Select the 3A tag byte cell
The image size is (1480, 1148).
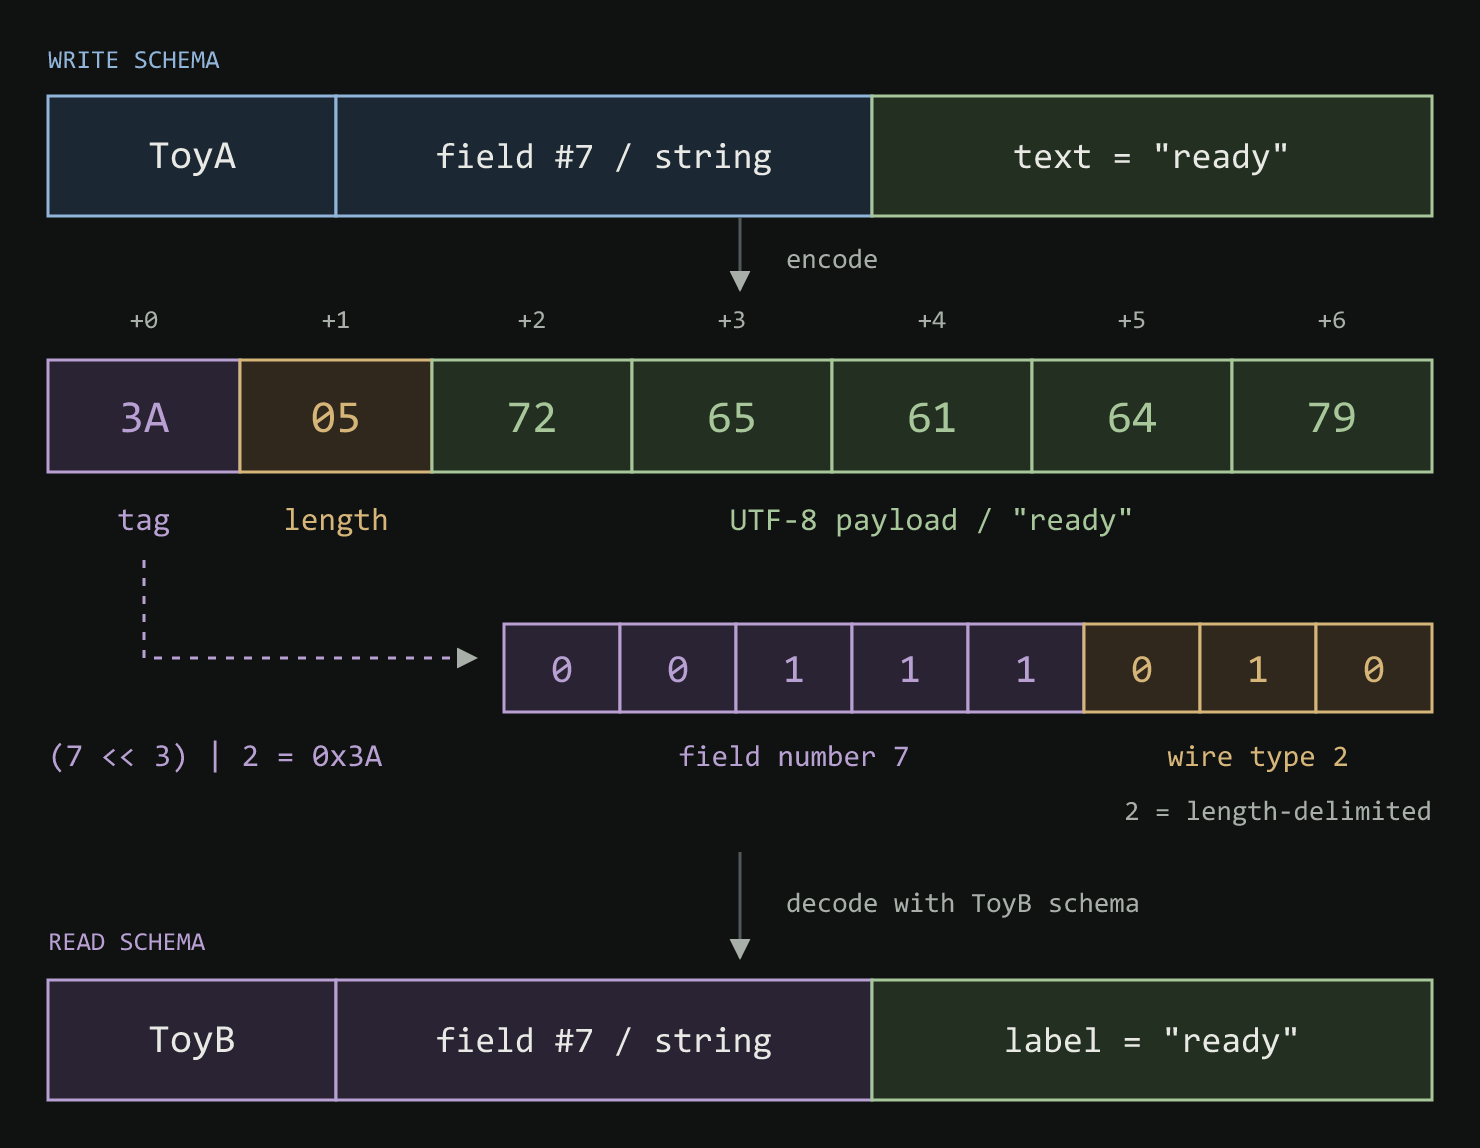tap(144, 416)
